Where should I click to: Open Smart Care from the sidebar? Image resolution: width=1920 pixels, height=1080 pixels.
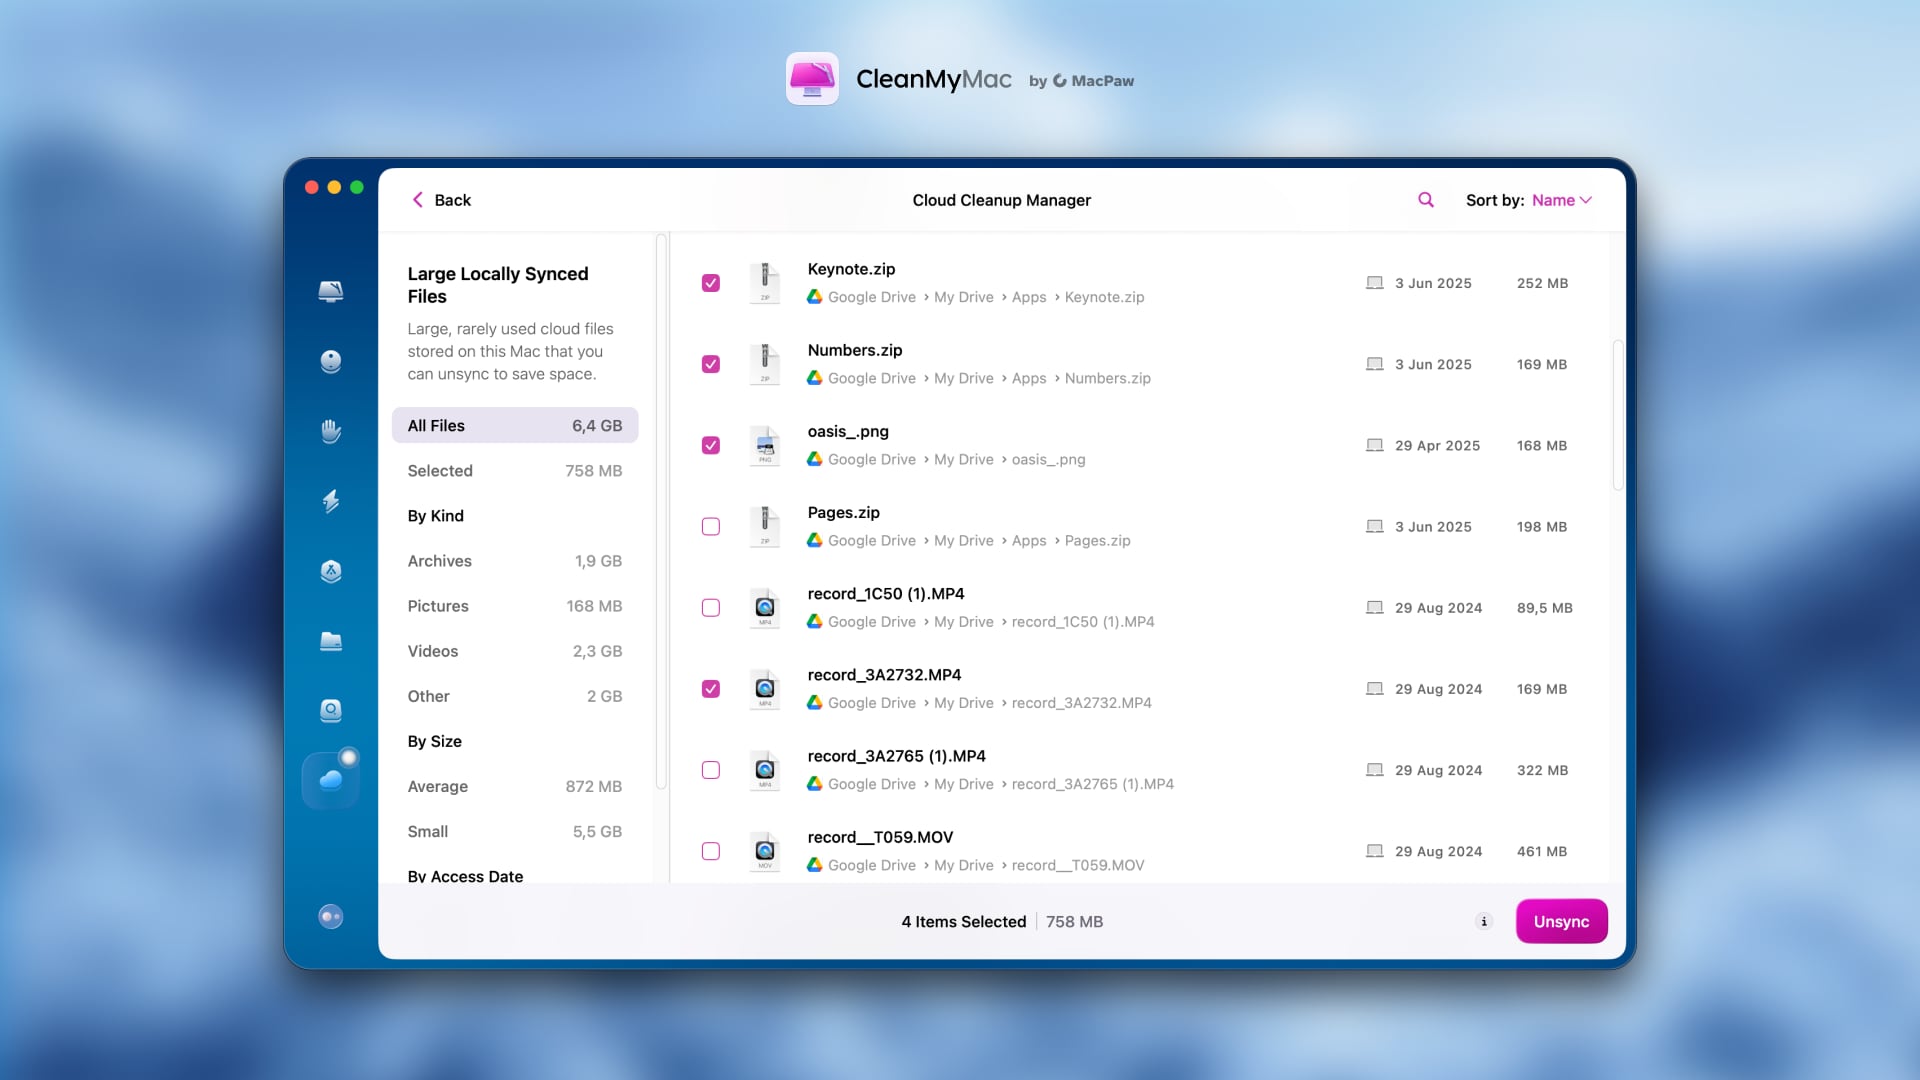tap(331, 291)
